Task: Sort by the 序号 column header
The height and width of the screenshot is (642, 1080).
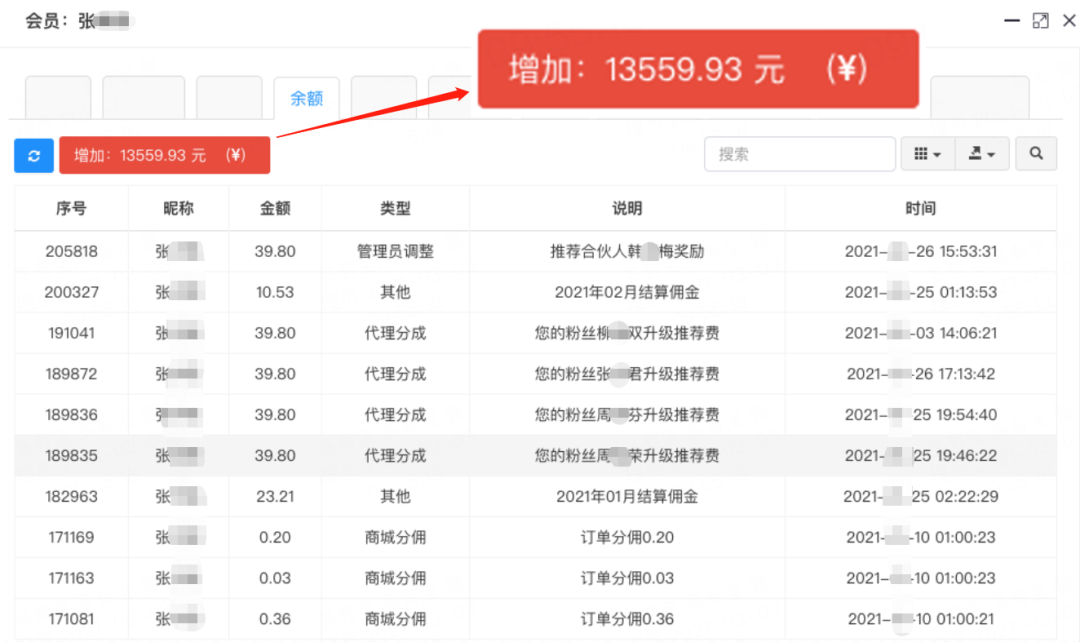Action: click(x=71, y=209)
